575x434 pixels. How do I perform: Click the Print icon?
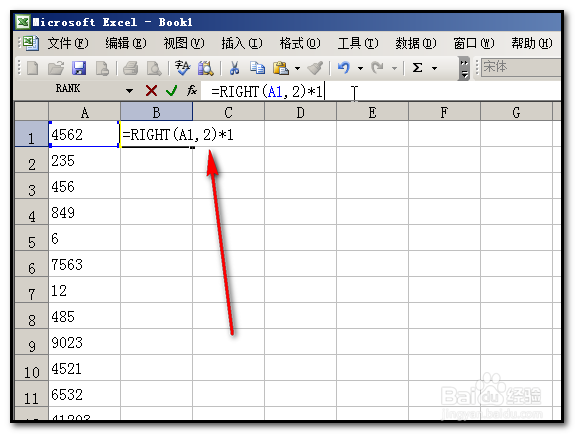pyautogui.click(x=131, y=68)
